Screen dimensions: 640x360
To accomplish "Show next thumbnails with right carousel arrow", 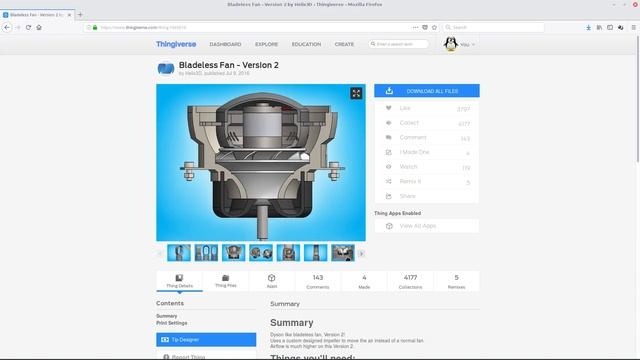I will coord(361,253).
